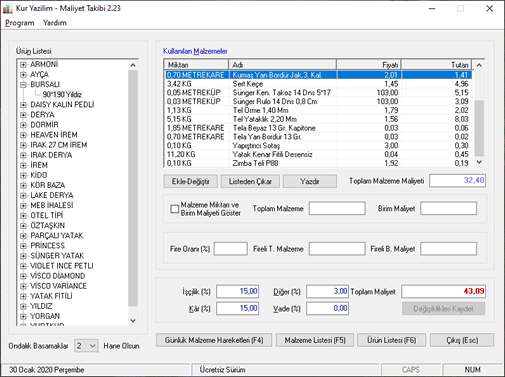Select the Sert Keçe material row
The height and width of the screenshot is (377, 505).
click(x=318, y=84)
